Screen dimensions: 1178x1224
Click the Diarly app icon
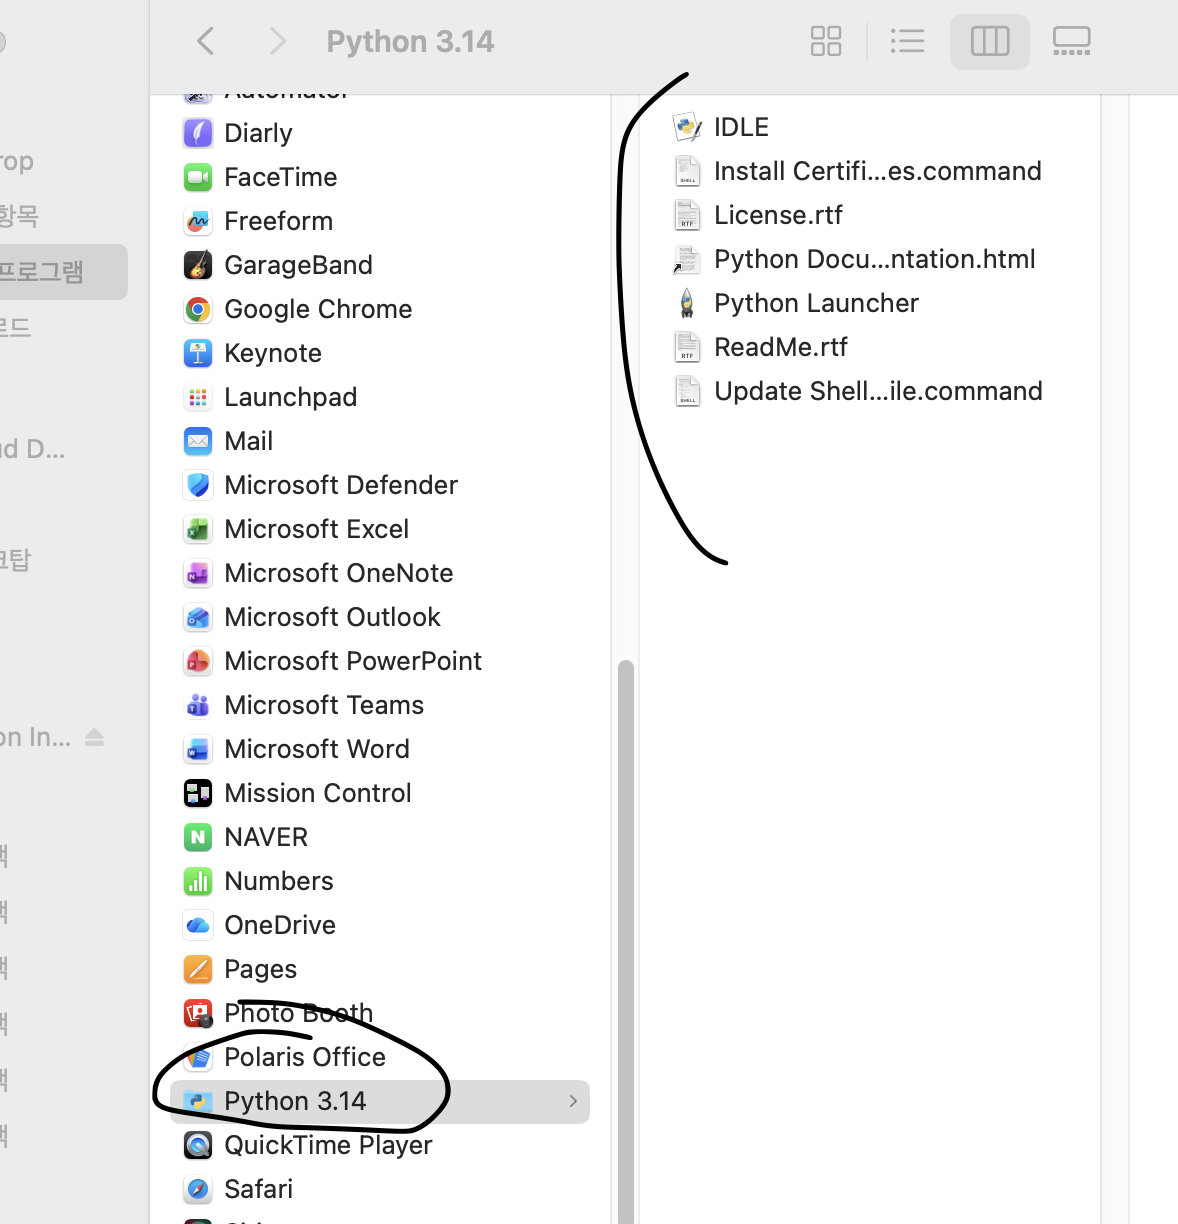pos(198,133)
